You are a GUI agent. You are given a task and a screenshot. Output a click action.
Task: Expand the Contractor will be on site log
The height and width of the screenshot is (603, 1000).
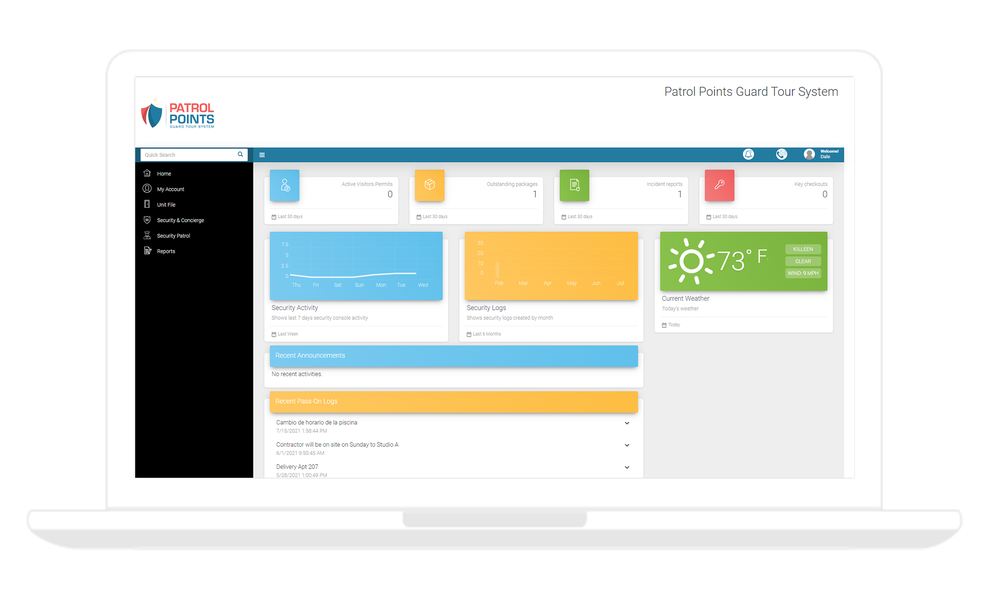[x=627, y=446]
